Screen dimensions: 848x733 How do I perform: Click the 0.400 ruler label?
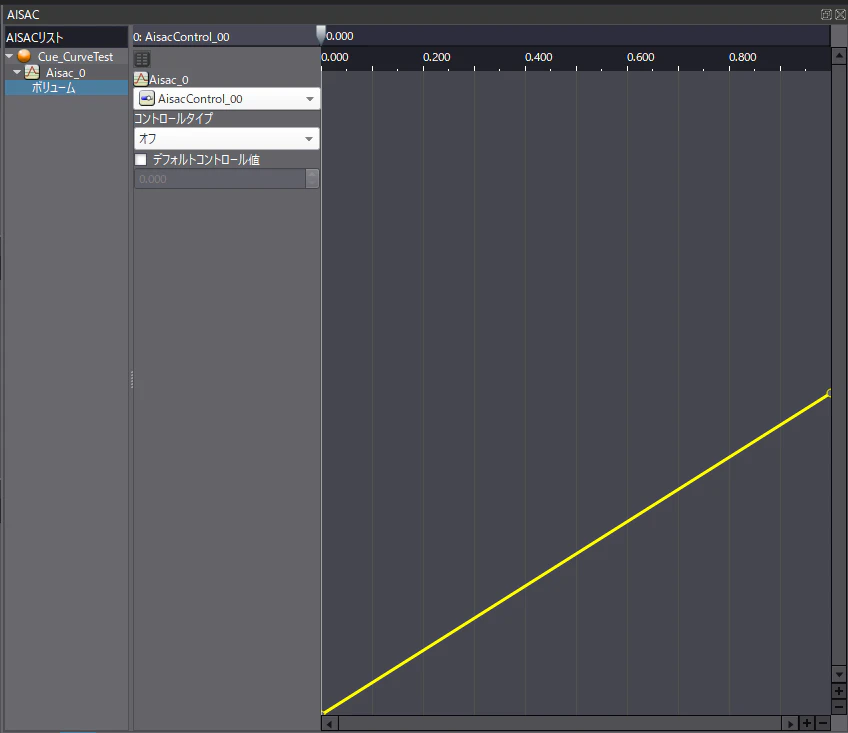[x=539, y=57]
